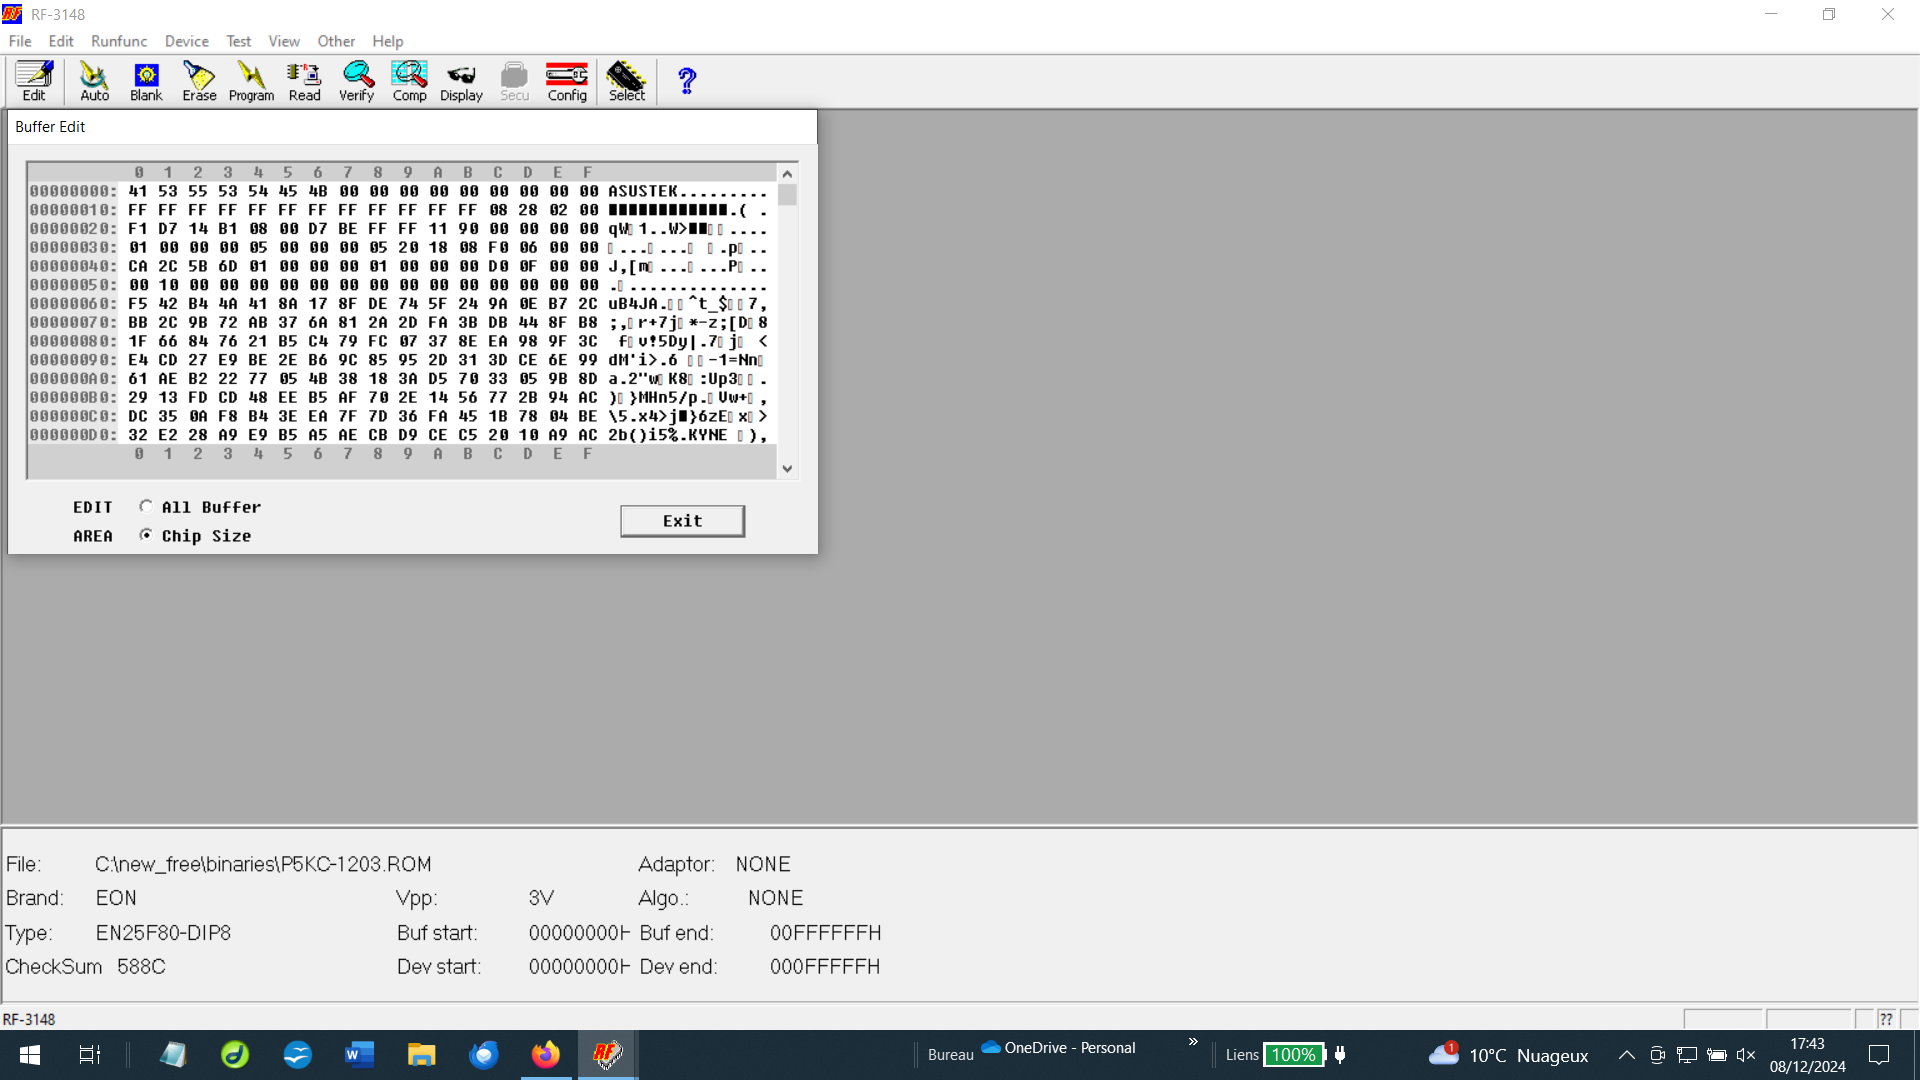Screen dimensions: 1920x1084
Task: Open the notebook app icon on taskbar
Action: tap(173, 1055)
